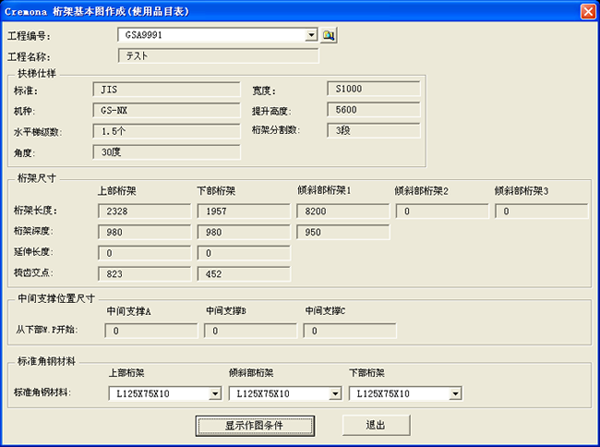Click 上部桁架 length field showing 2328
The height and width of the screenshot is (447, 600).
click(144, 211)
